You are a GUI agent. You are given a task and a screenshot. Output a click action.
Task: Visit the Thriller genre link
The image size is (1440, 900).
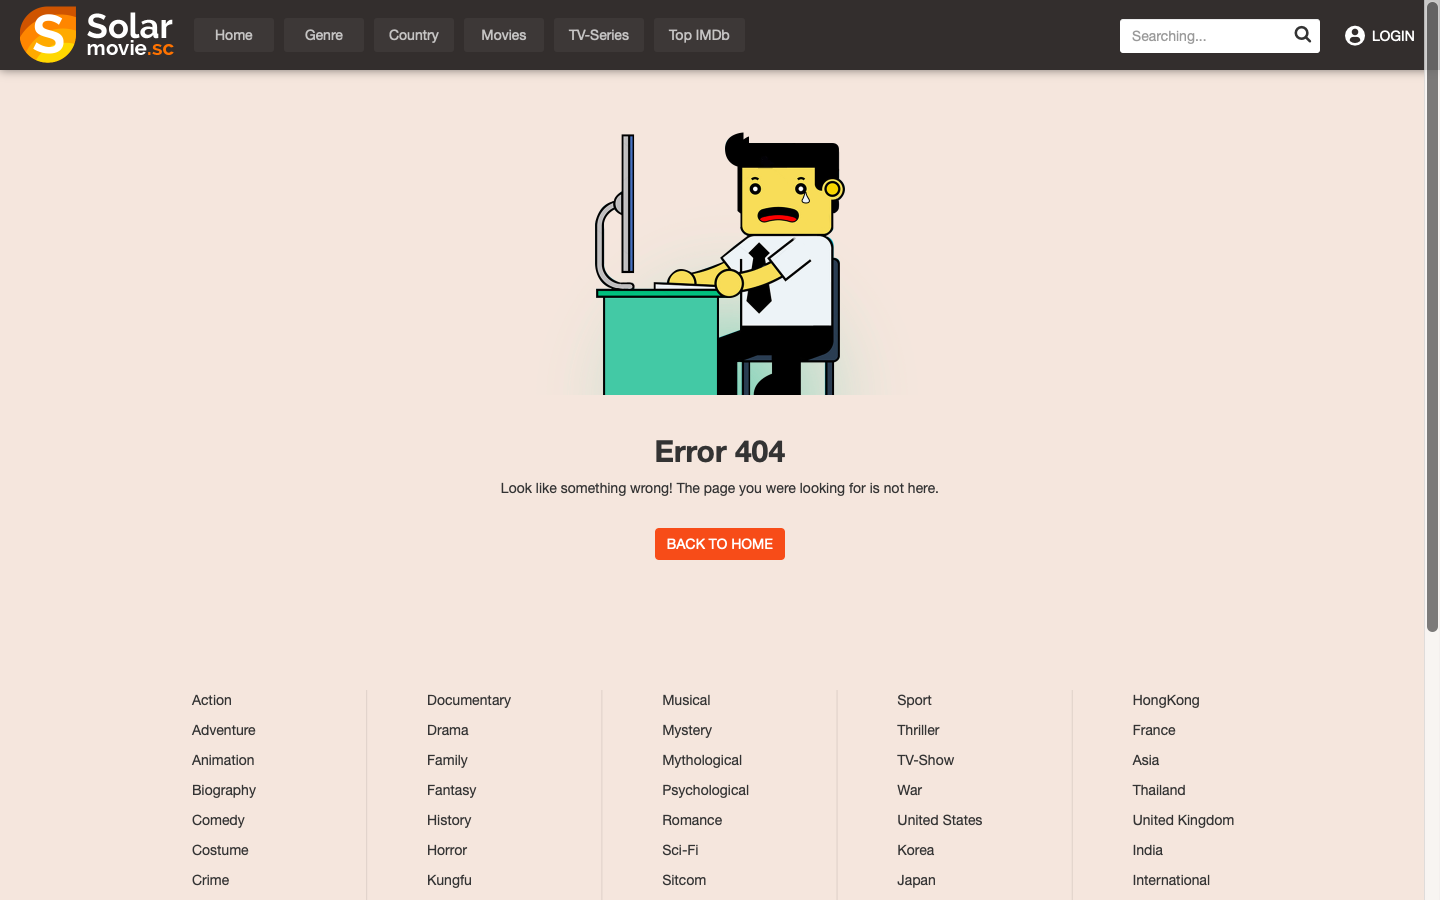click(917, 730)
